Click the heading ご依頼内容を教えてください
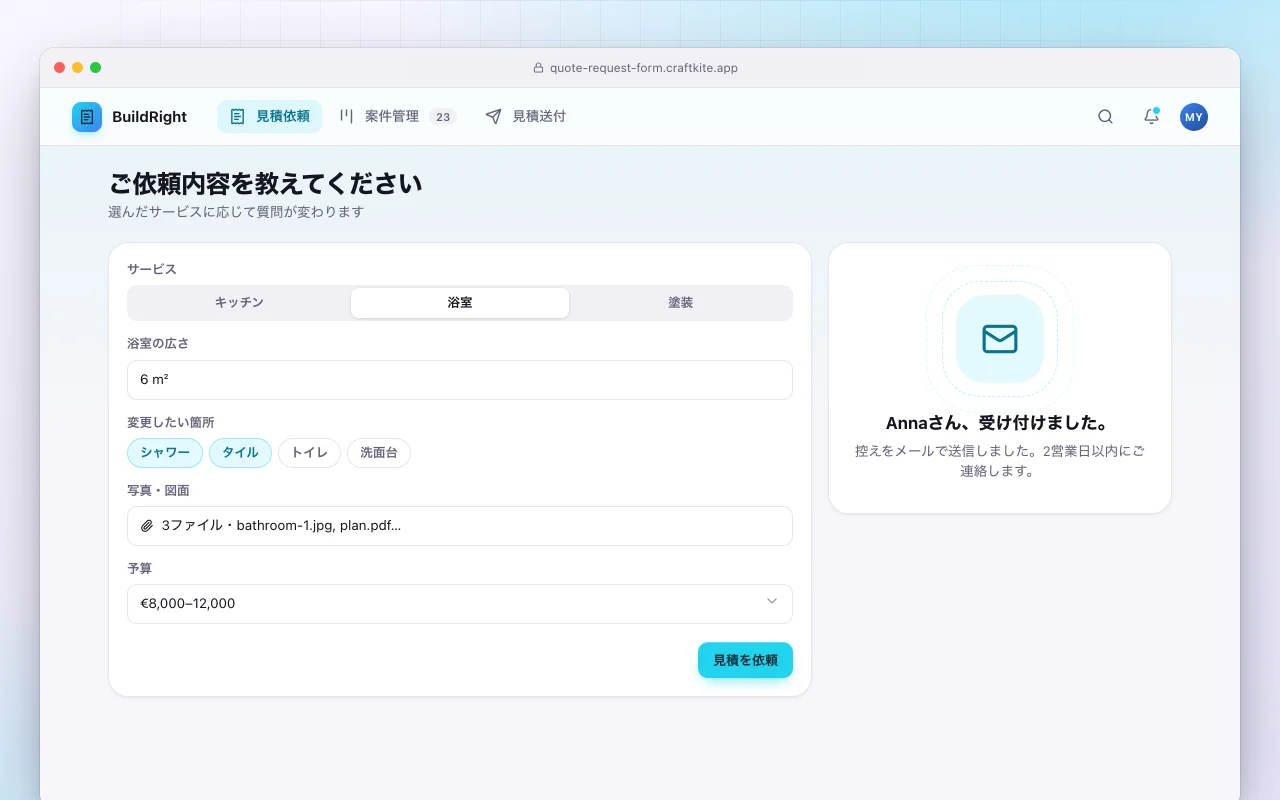The image size is (1280, 800). tap(265, 184)
